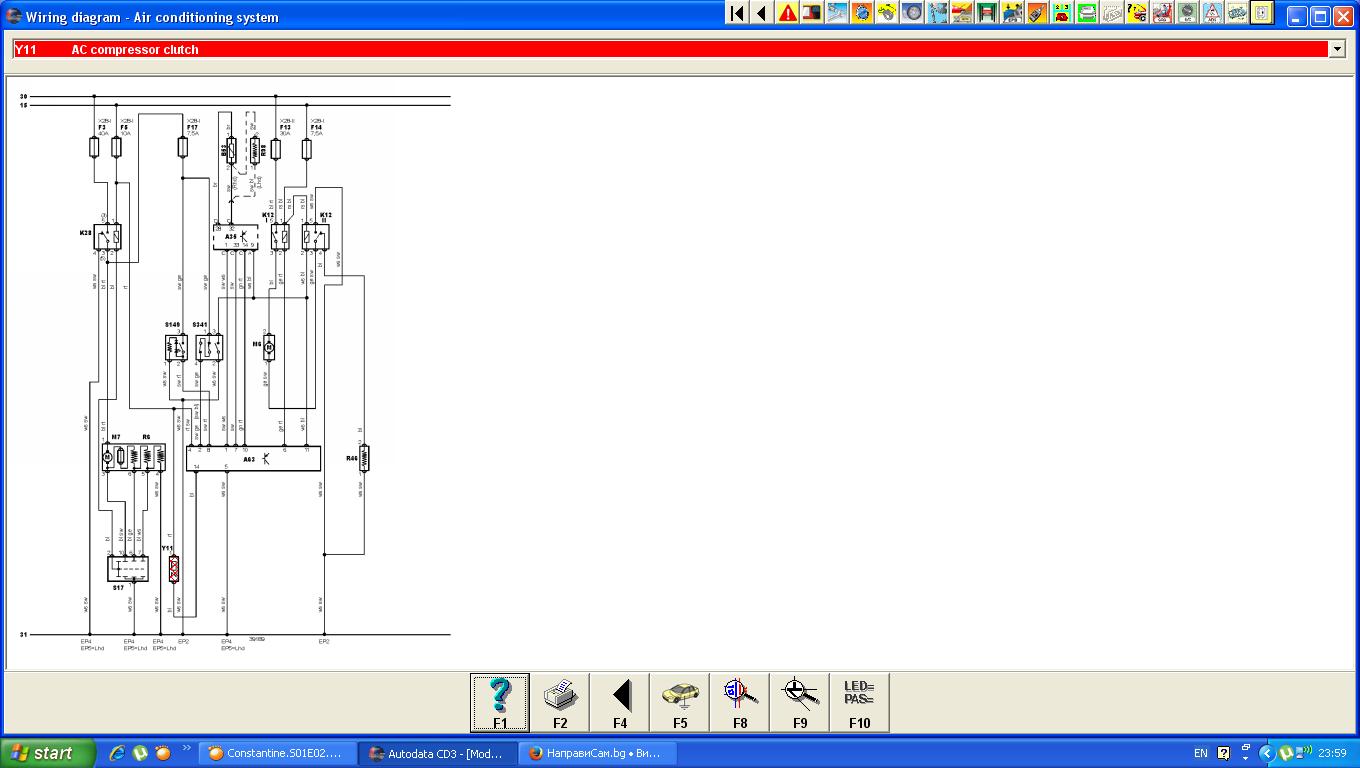This screenshot has height=768, width=1360.
Task: Open the F10 LED/PAS abbreviations button
Action: [859, 702]
